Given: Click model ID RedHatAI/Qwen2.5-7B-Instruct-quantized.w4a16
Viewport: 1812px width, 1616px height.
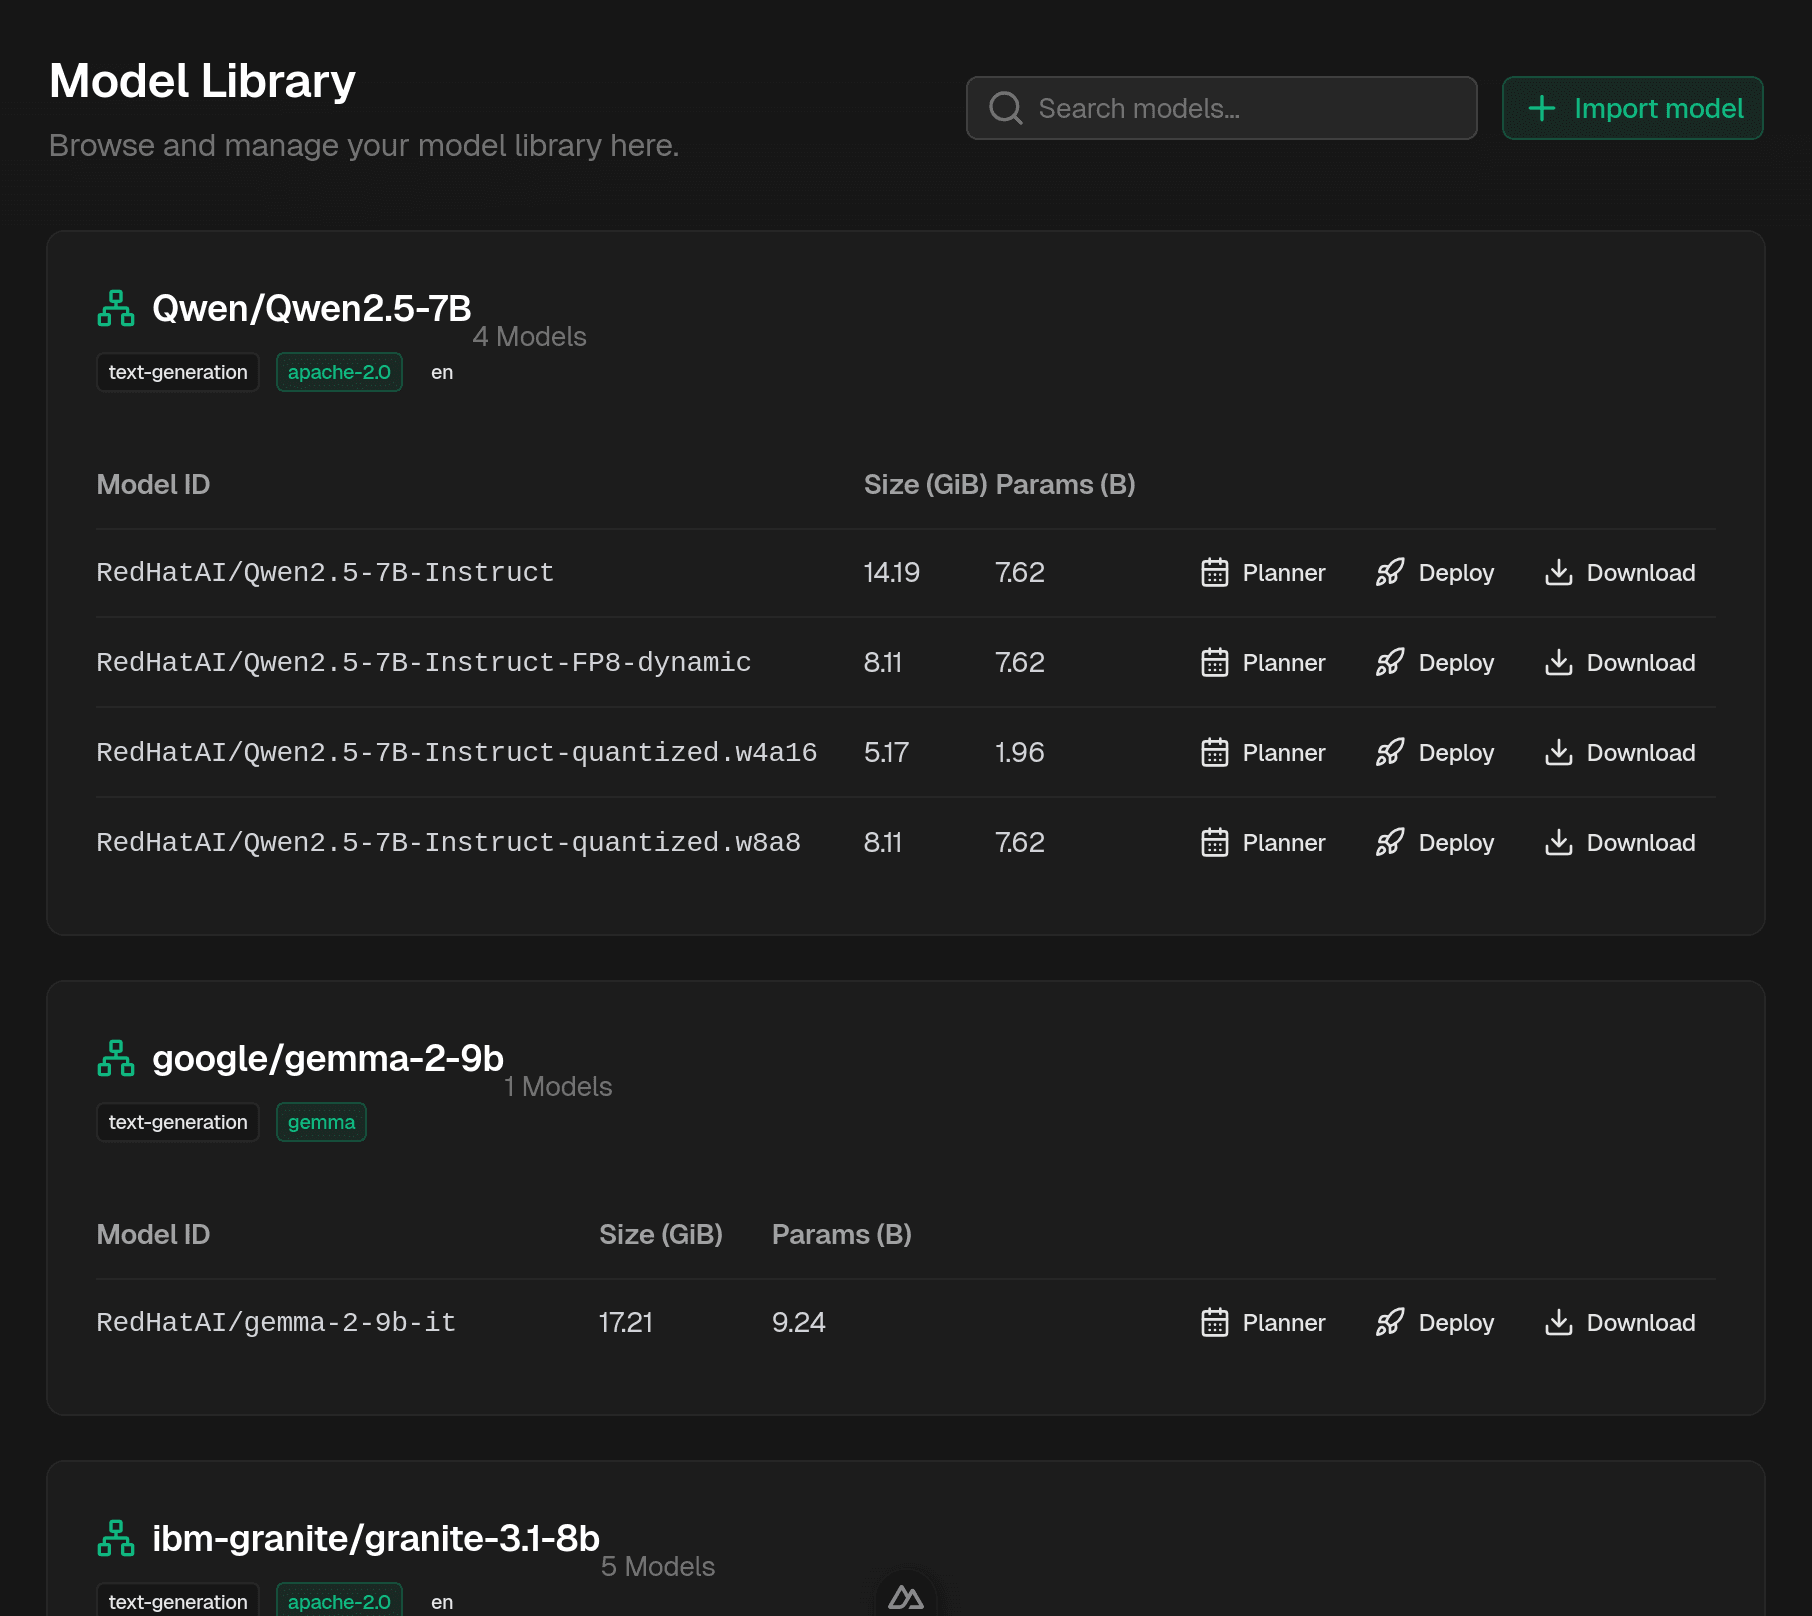Looking at the screenshot, I should pyautogui.click(x=457, y=753).
